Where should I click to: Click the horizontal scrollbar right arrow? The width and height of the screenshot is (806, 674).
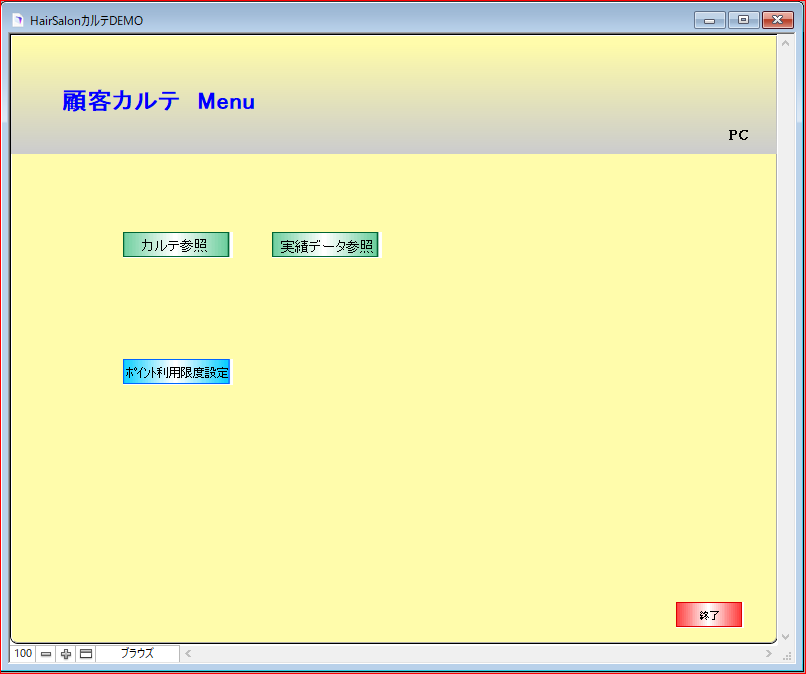pyautogui.click(x=768, y=654)
